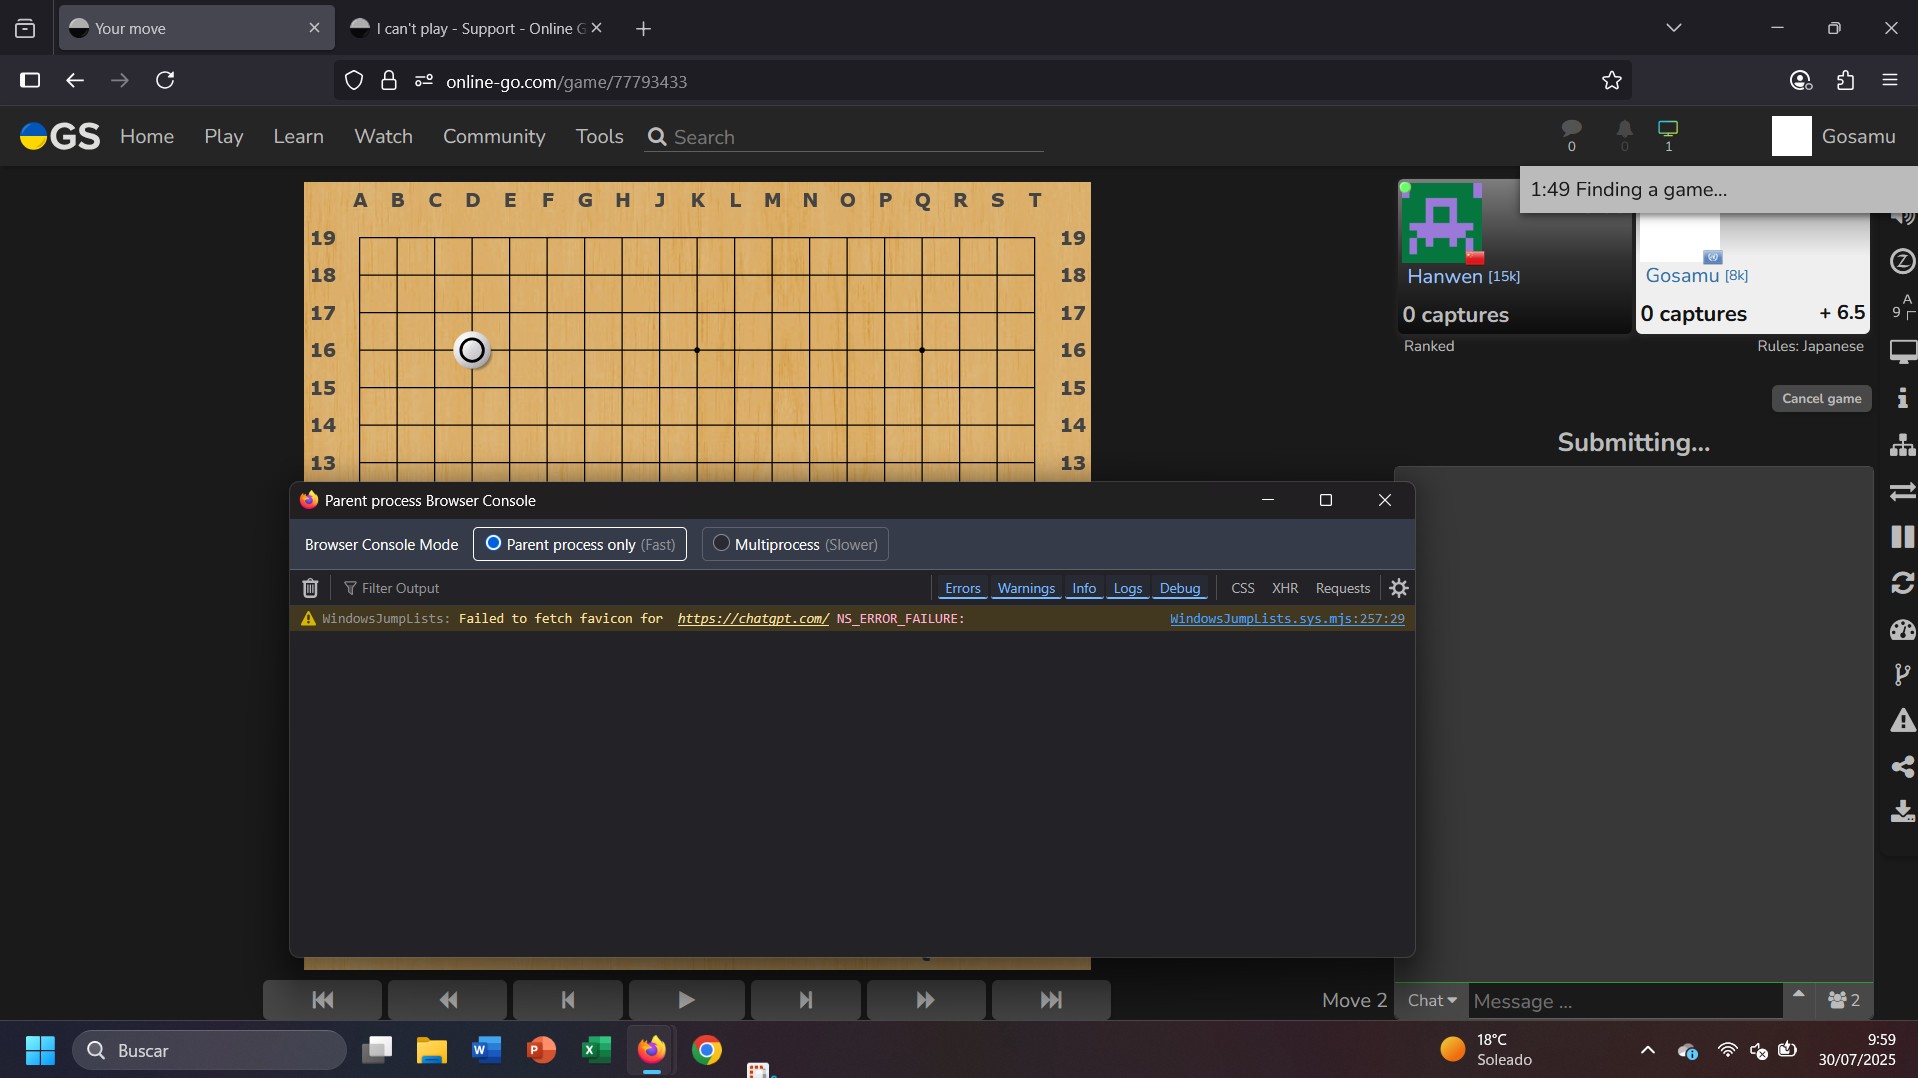Open the Watch menu

383,136
